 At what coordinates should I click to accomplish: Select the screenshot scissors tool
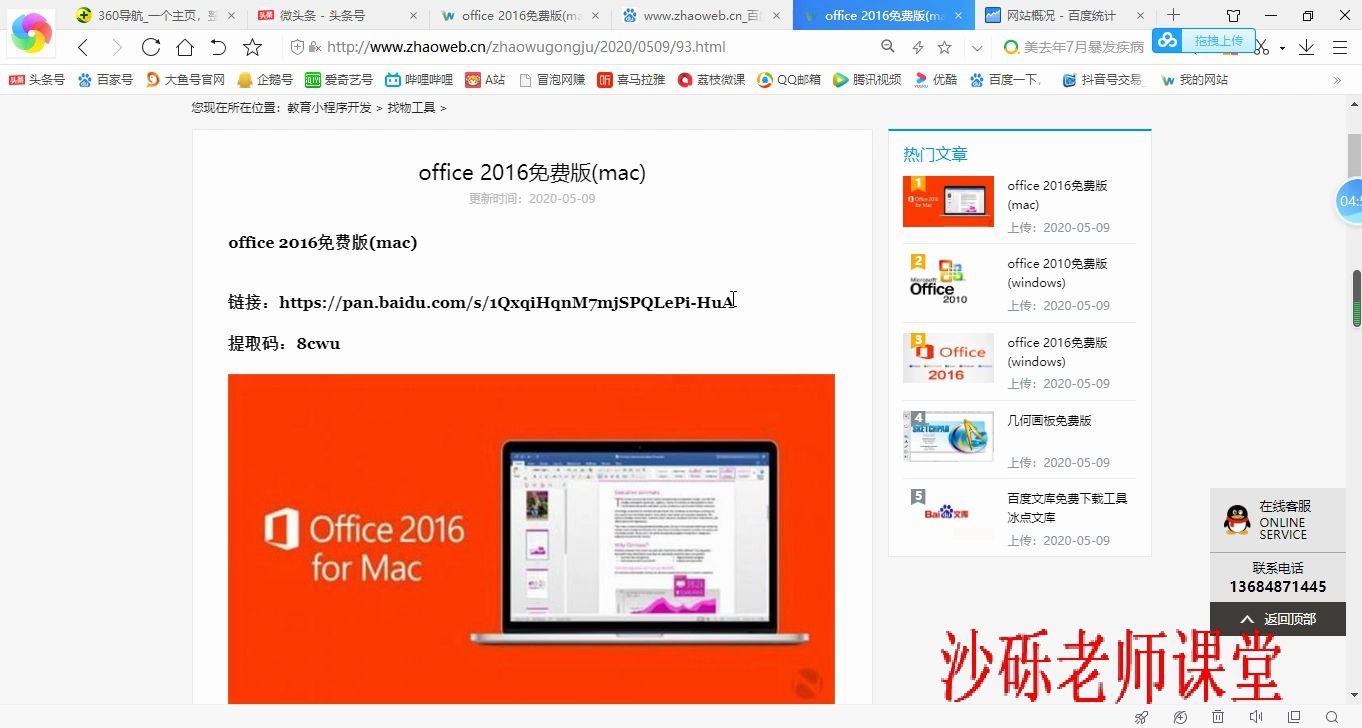pos(1261,48)
